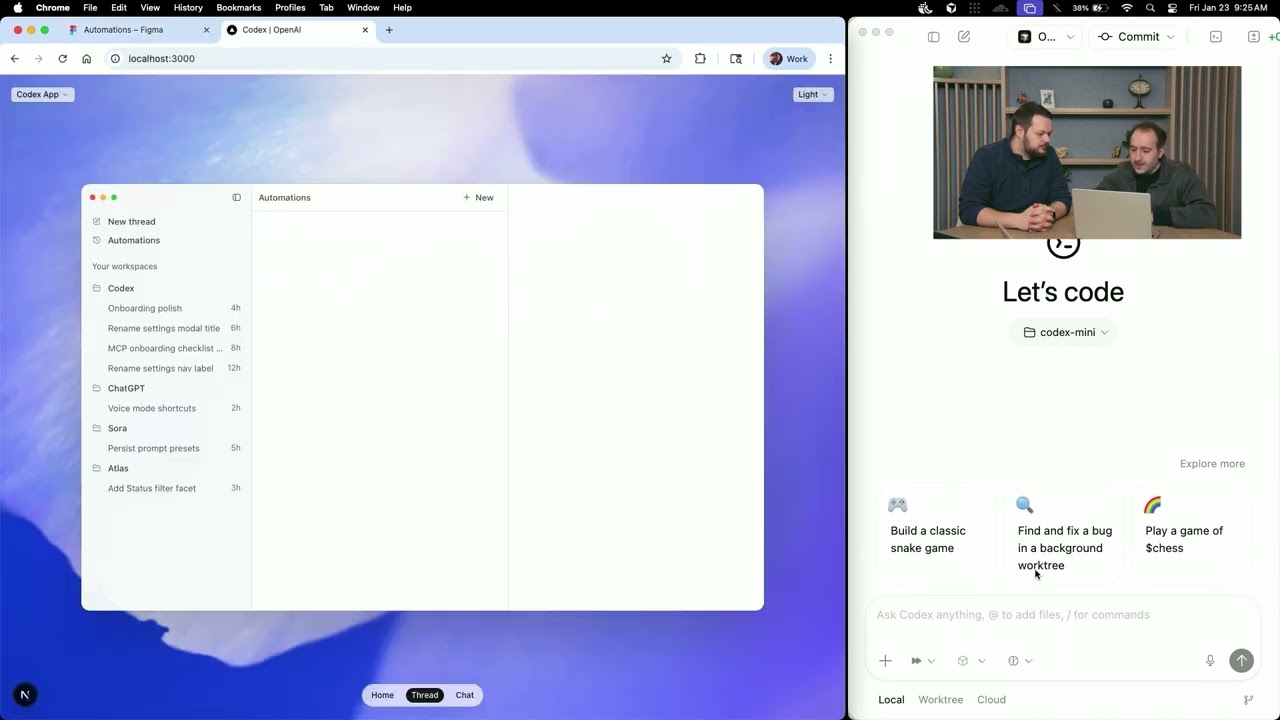
Task: Open the View menu
Action: (x=150, y=8)
